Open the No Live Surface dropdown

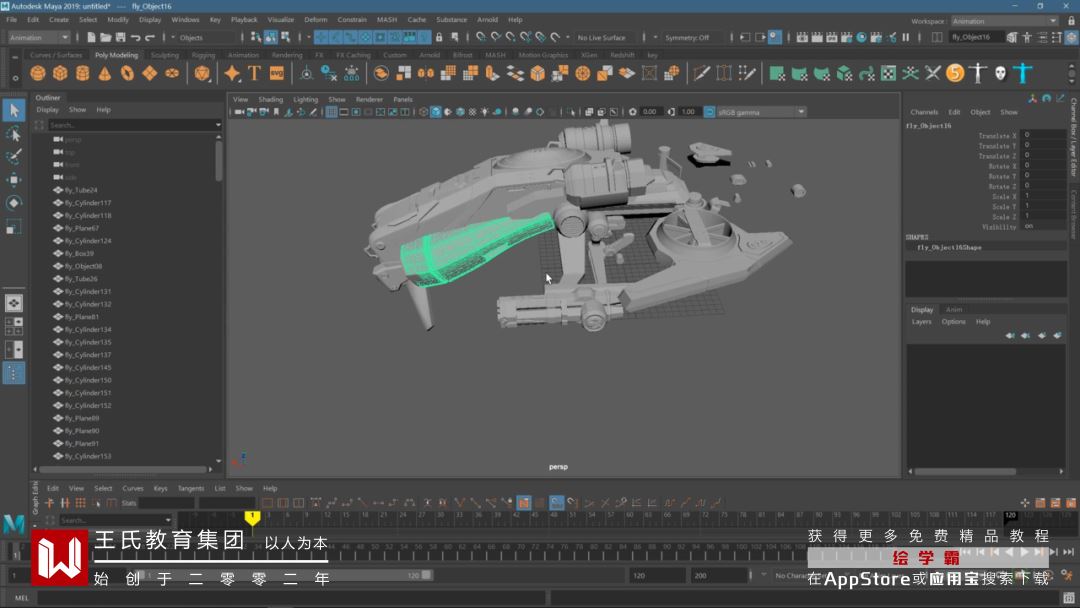pyautogui.click(x=601, y=37)
